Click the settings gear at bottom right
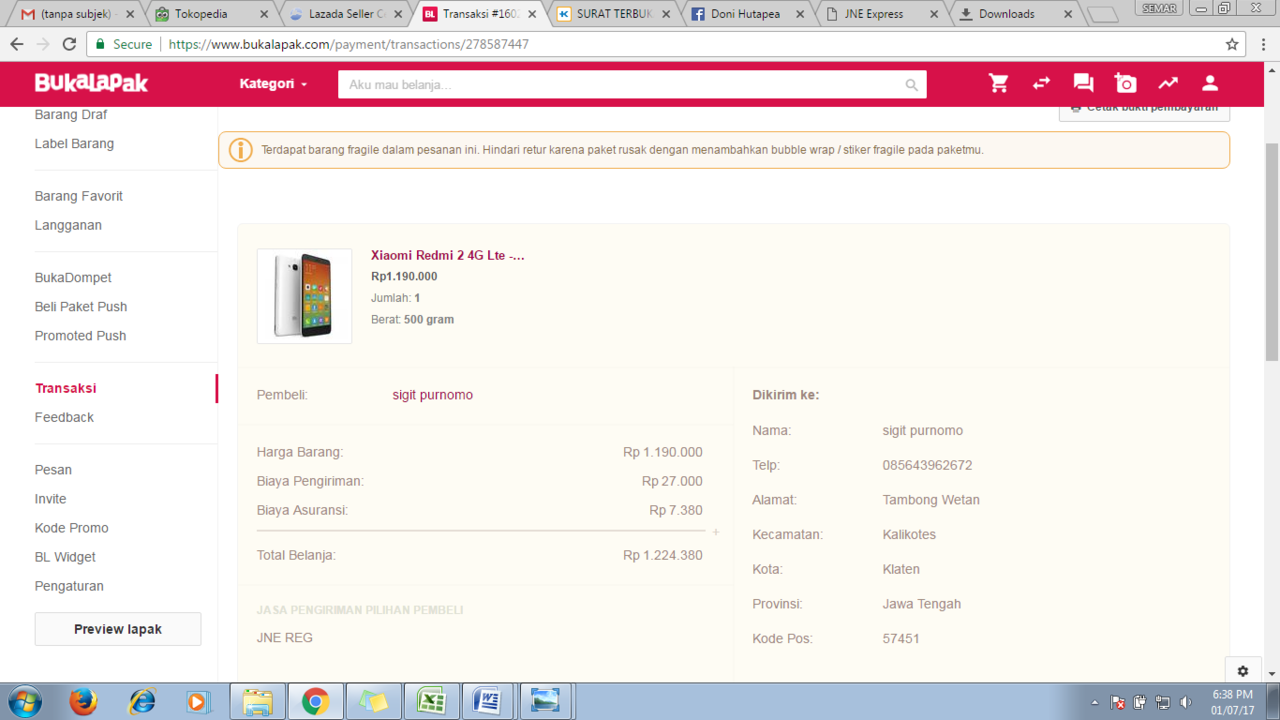The image size is (1280, 720). point(1242,671)
